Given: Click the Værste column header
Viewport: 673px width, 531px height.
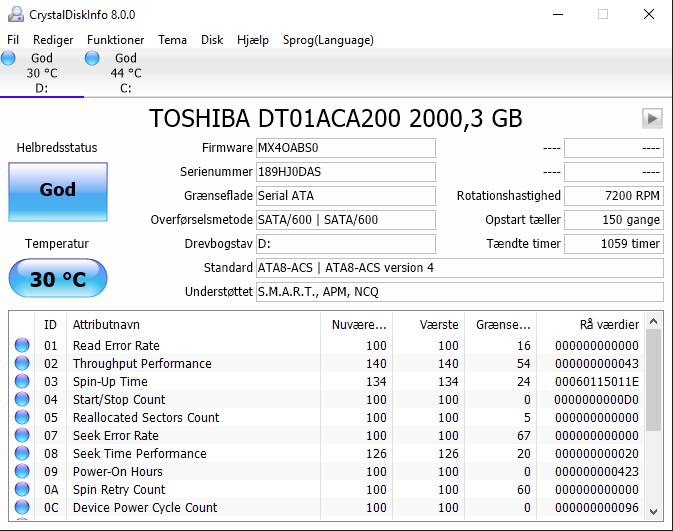Looking at the screenshot, I should (428, 325).
